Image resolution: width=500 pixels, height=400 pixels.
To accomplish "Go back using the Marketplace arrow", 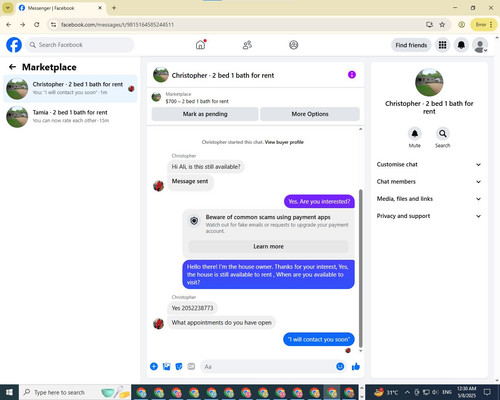I will point(12,67).
